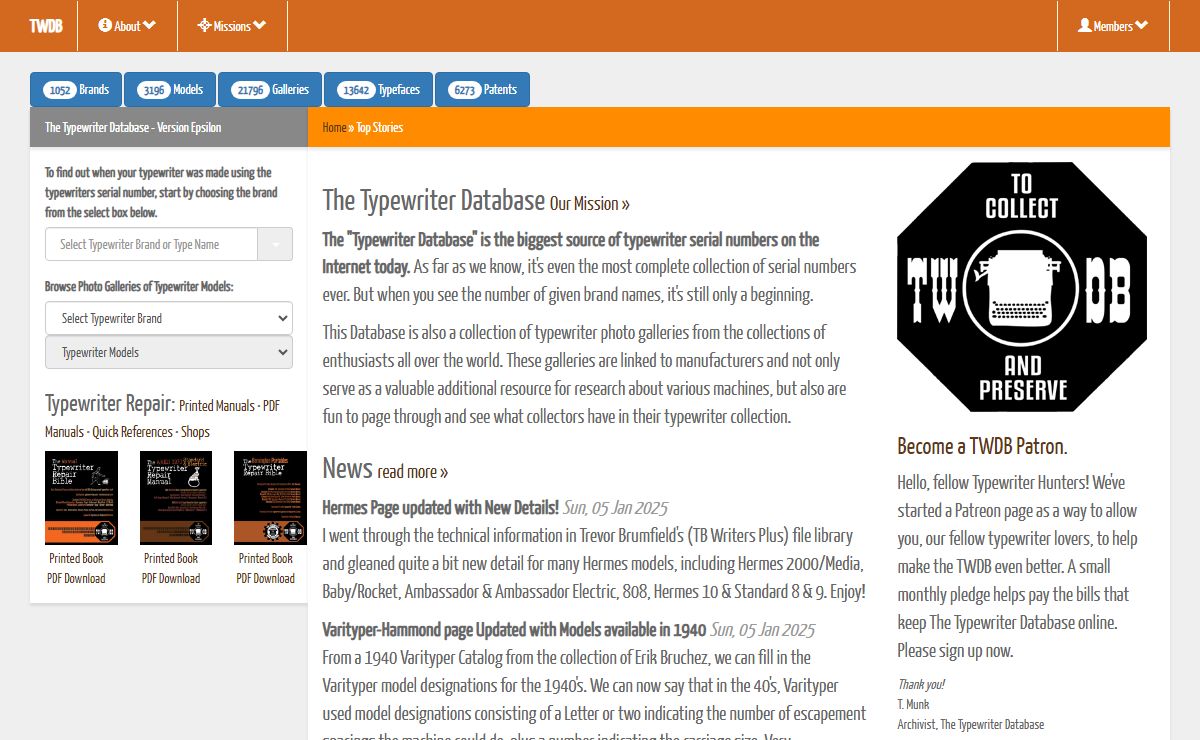
Task: Click the TWDB logo in the navbar
Action: pyautogui.click(x=46, y=26)
